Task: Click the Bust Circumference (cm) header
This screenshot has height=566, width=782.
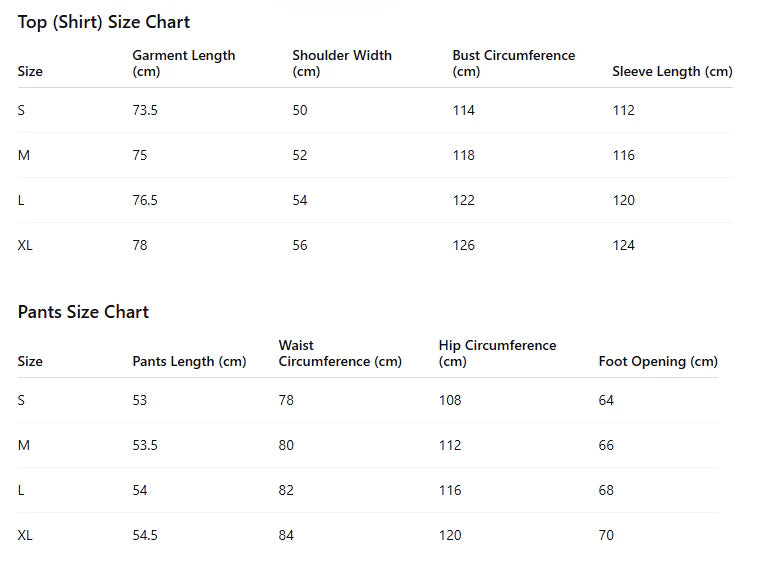Action: (x=514, y=63)
